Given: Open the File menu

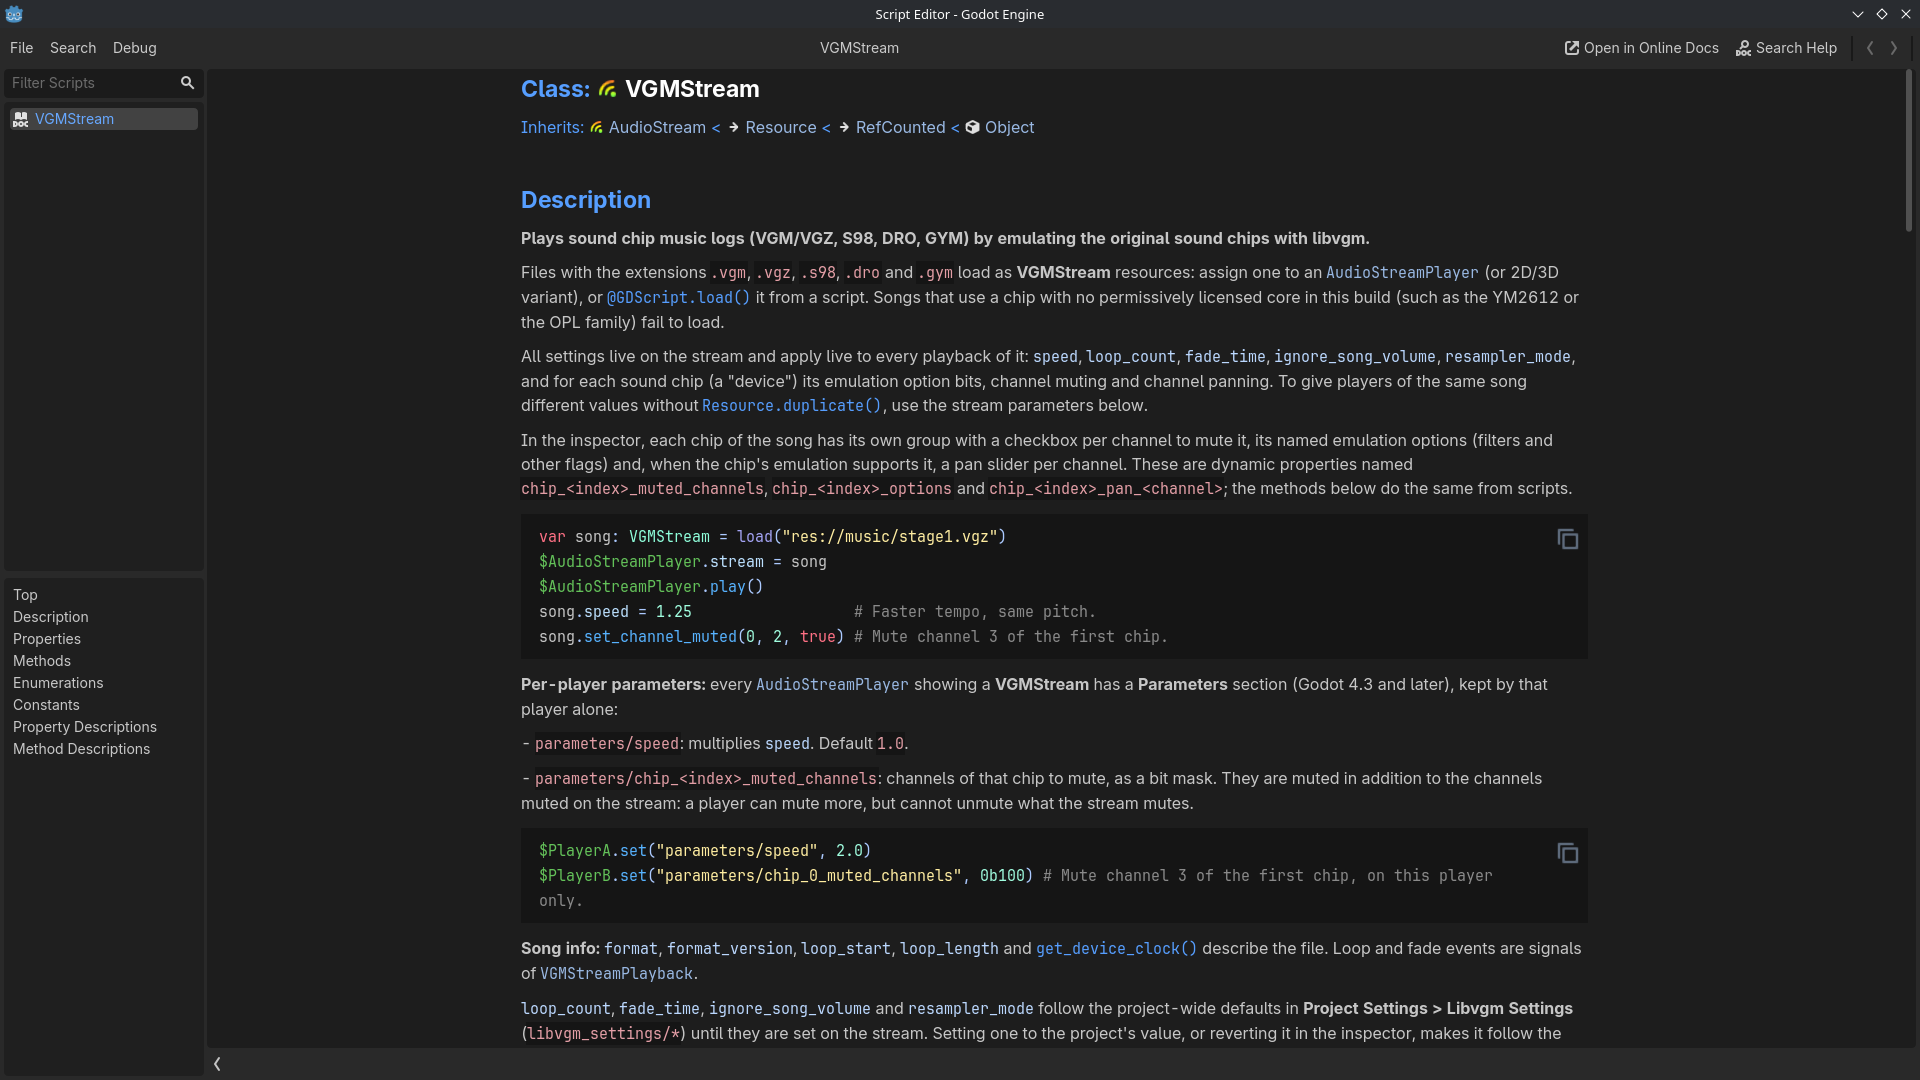Looking at the screenshot, I should click(x=21, y=48).
